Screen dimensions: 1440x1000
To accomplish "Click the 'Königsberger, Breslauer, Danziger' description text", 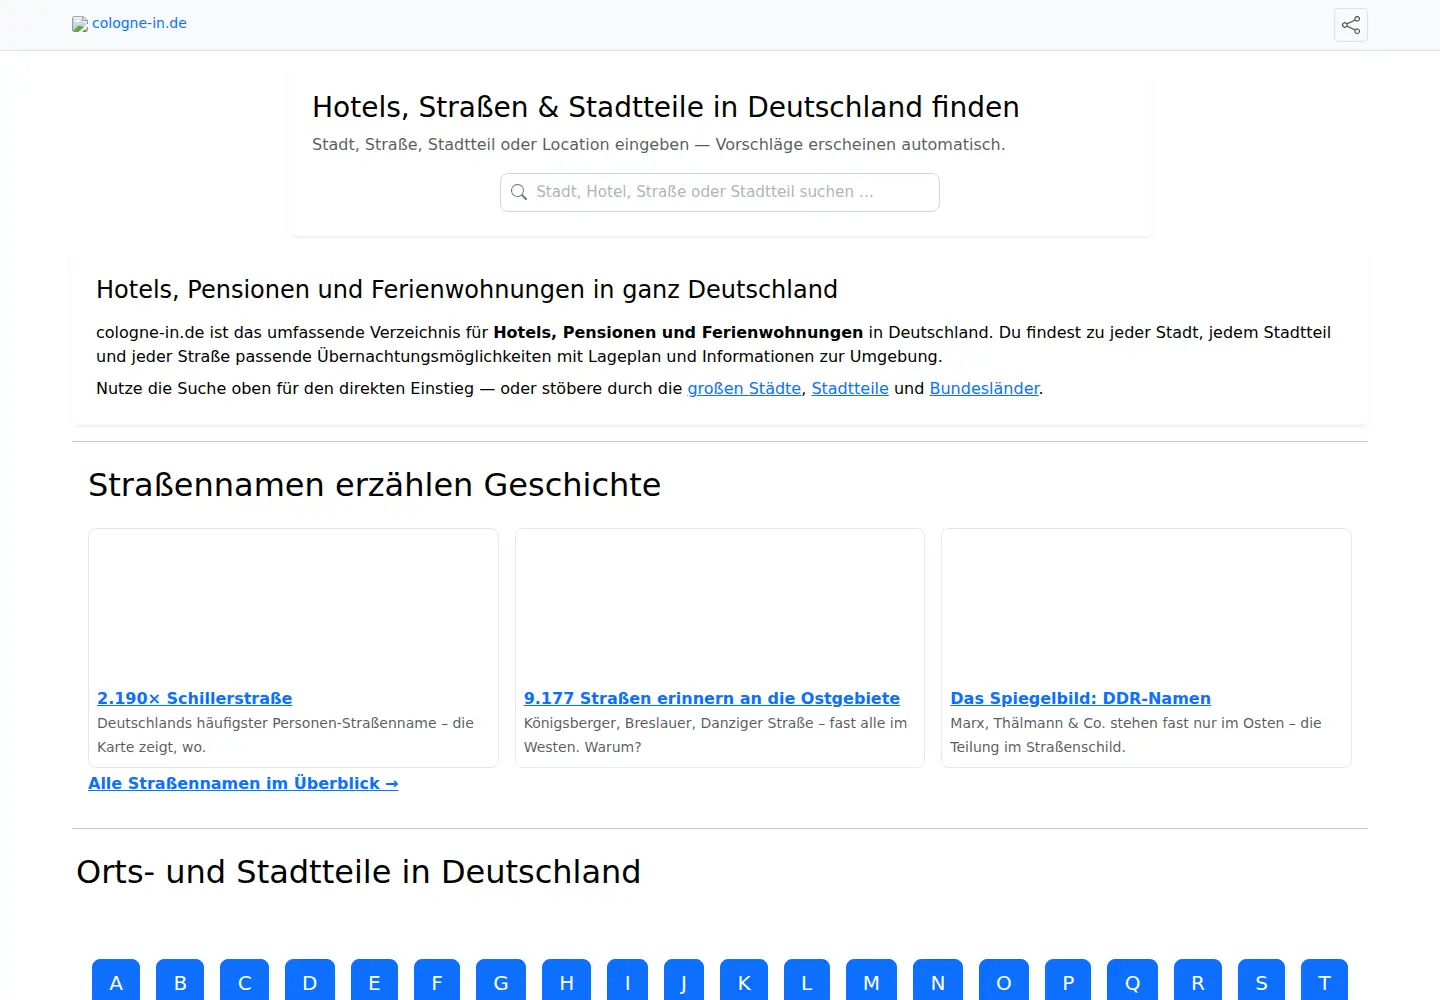I will [x=715, y=735].
